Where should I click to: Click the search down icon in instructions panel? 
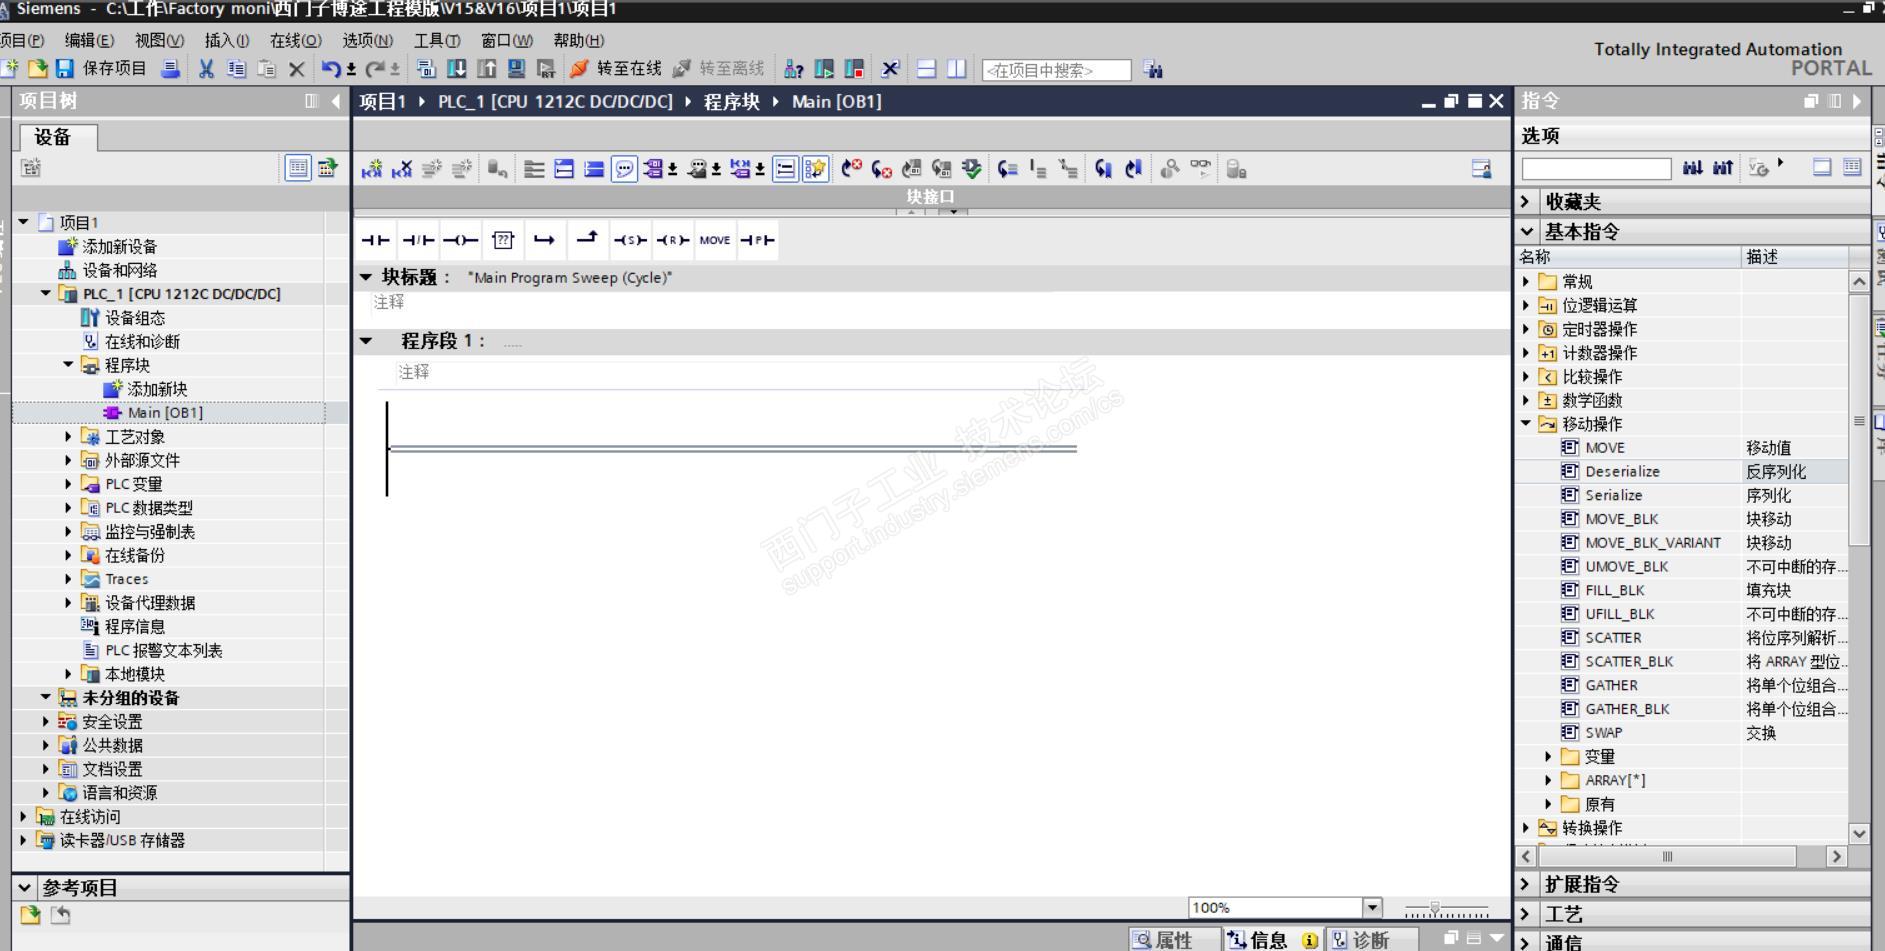click(1692, 168)
